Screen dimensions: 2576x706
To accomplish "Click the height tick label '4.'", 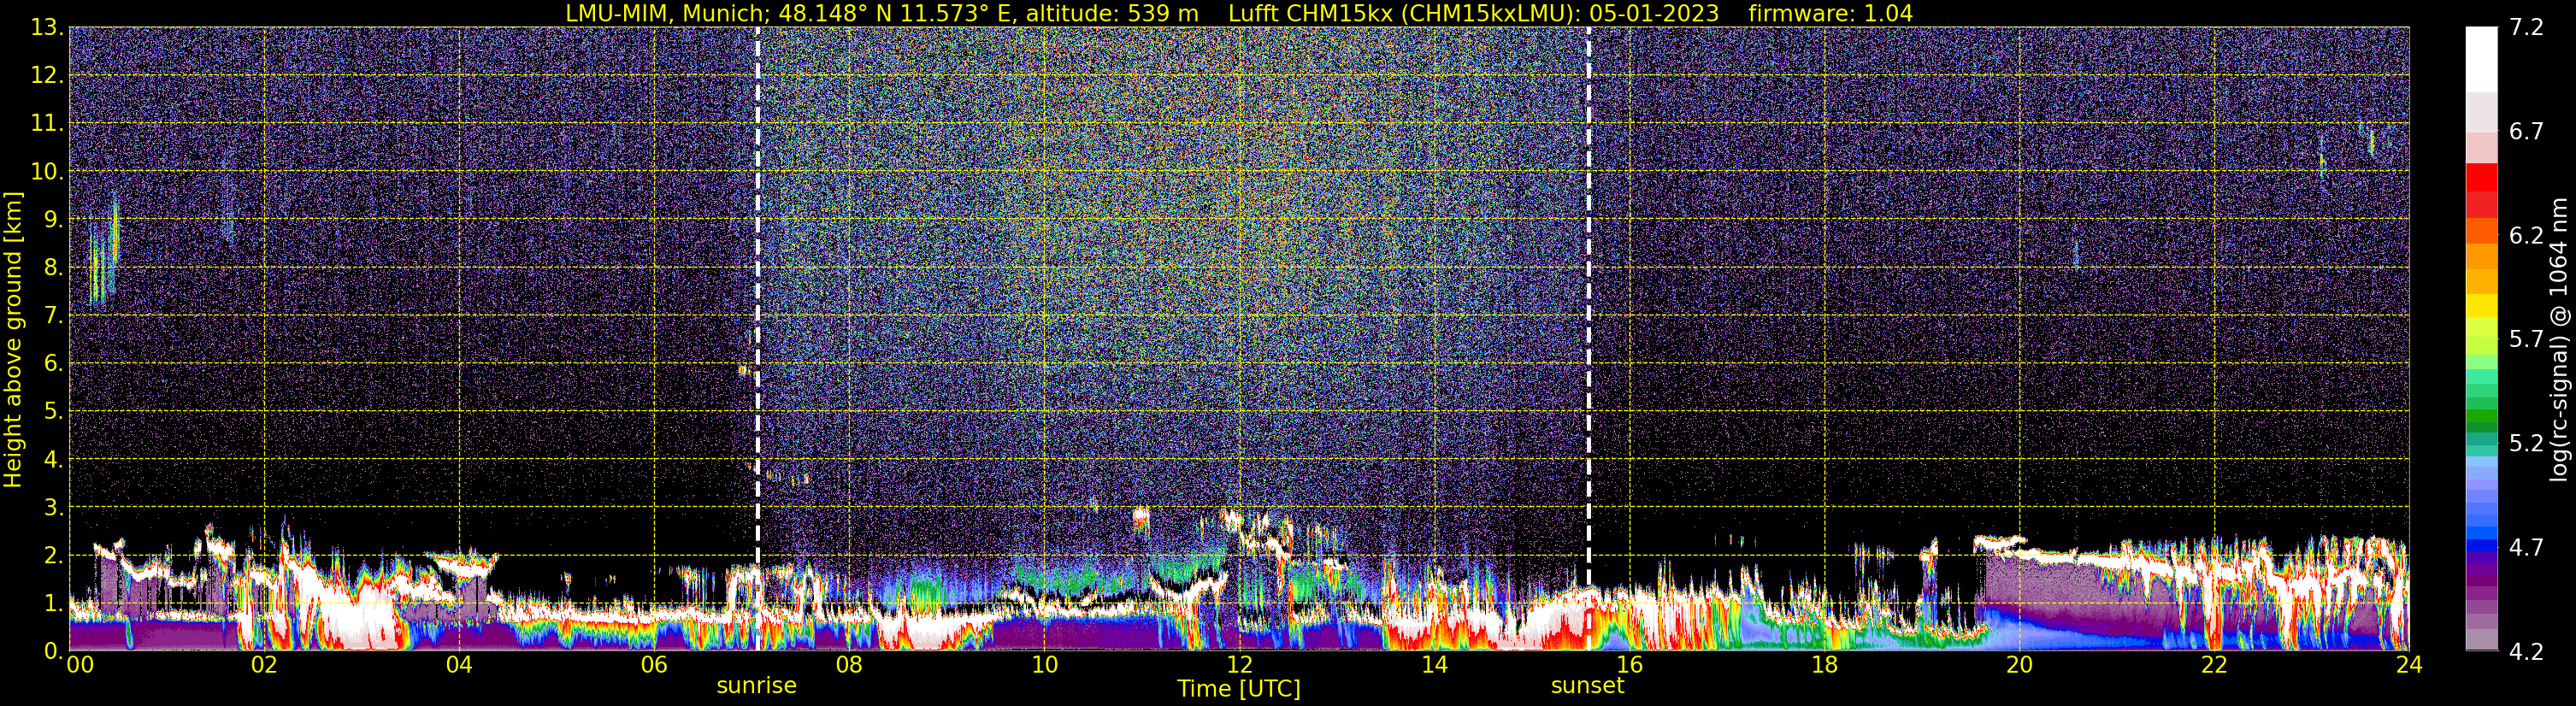I will (x=53, y=460).
